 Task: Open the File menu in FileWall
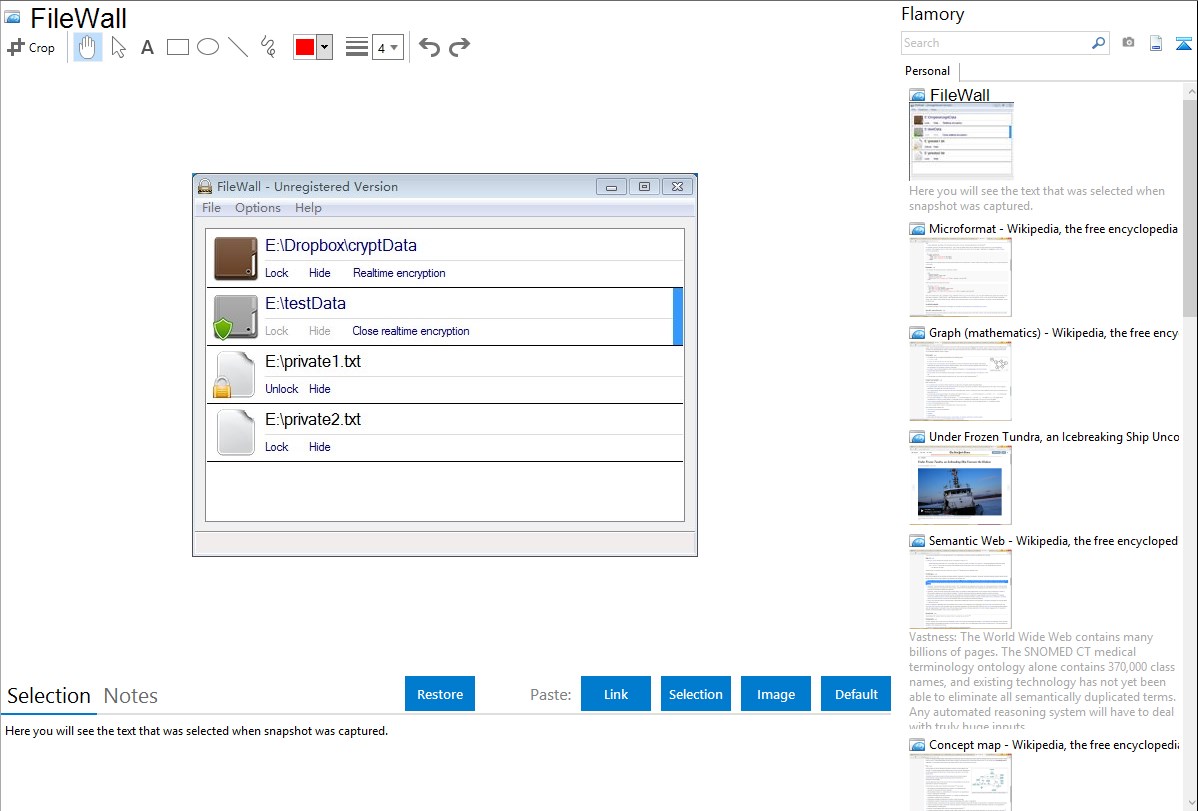(211, 208)
